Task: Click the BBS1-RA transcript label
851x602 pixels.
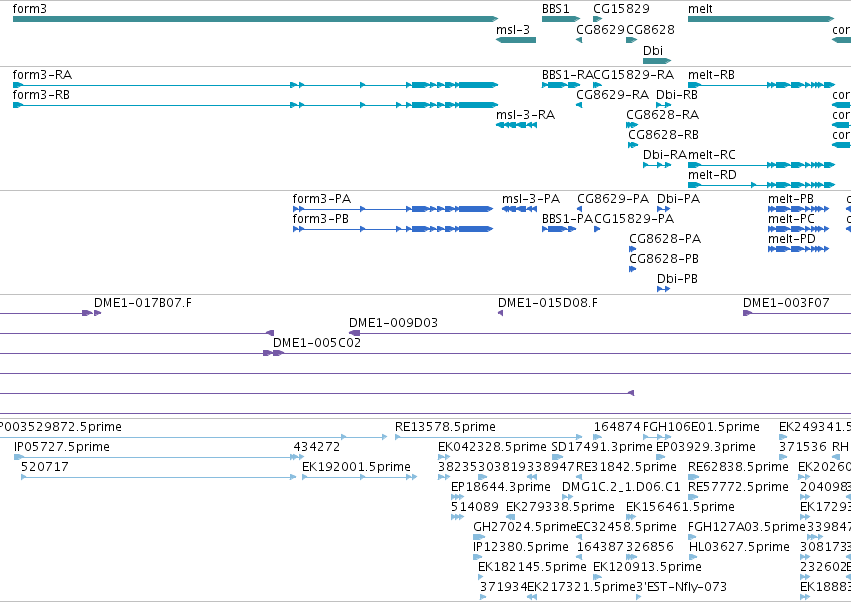Action: tap(568, 75)
